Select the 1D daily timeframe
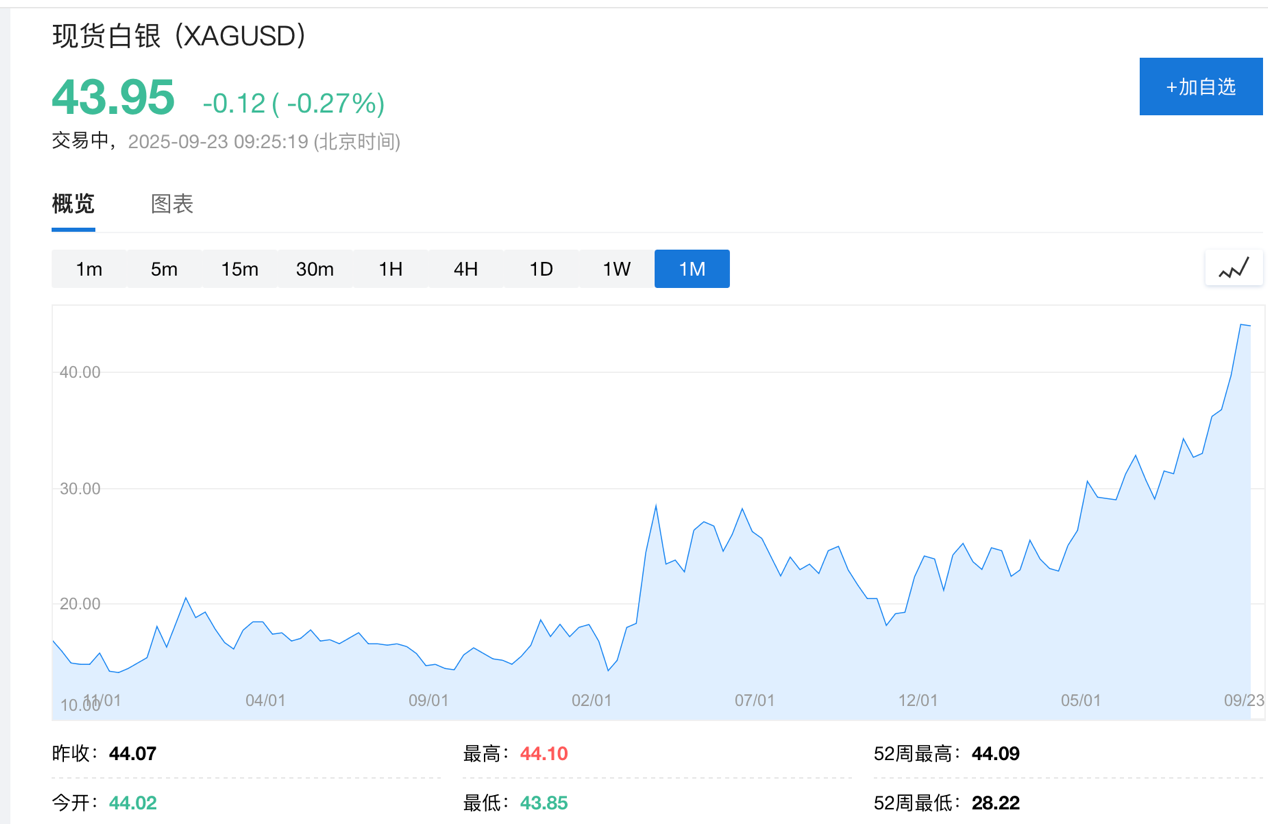1268x824 pixels. click(541, 268)
